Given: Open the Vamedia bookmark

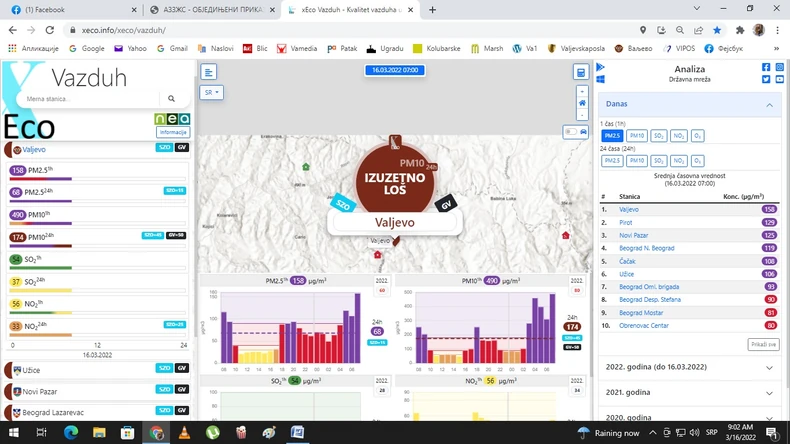Looking at the screenshot, I should click(297, 48).
